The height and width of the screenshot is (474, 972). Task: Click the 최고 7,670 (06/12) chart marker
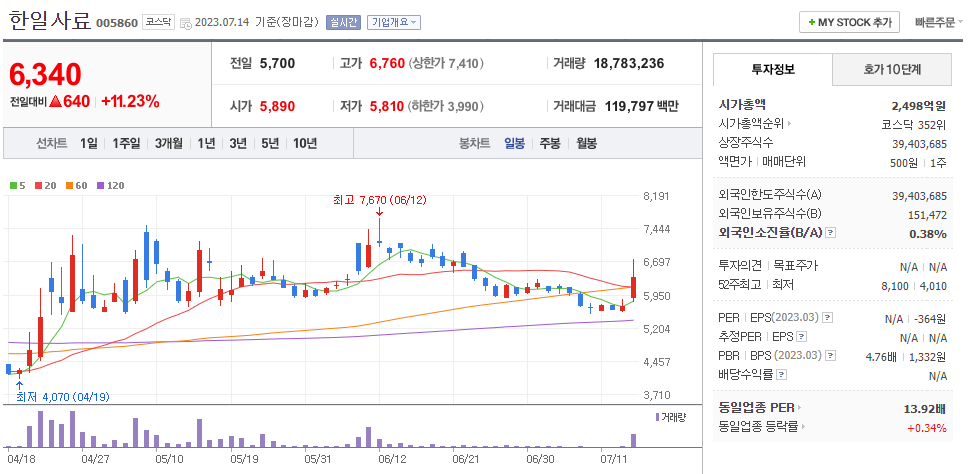(x=379, y=200)
